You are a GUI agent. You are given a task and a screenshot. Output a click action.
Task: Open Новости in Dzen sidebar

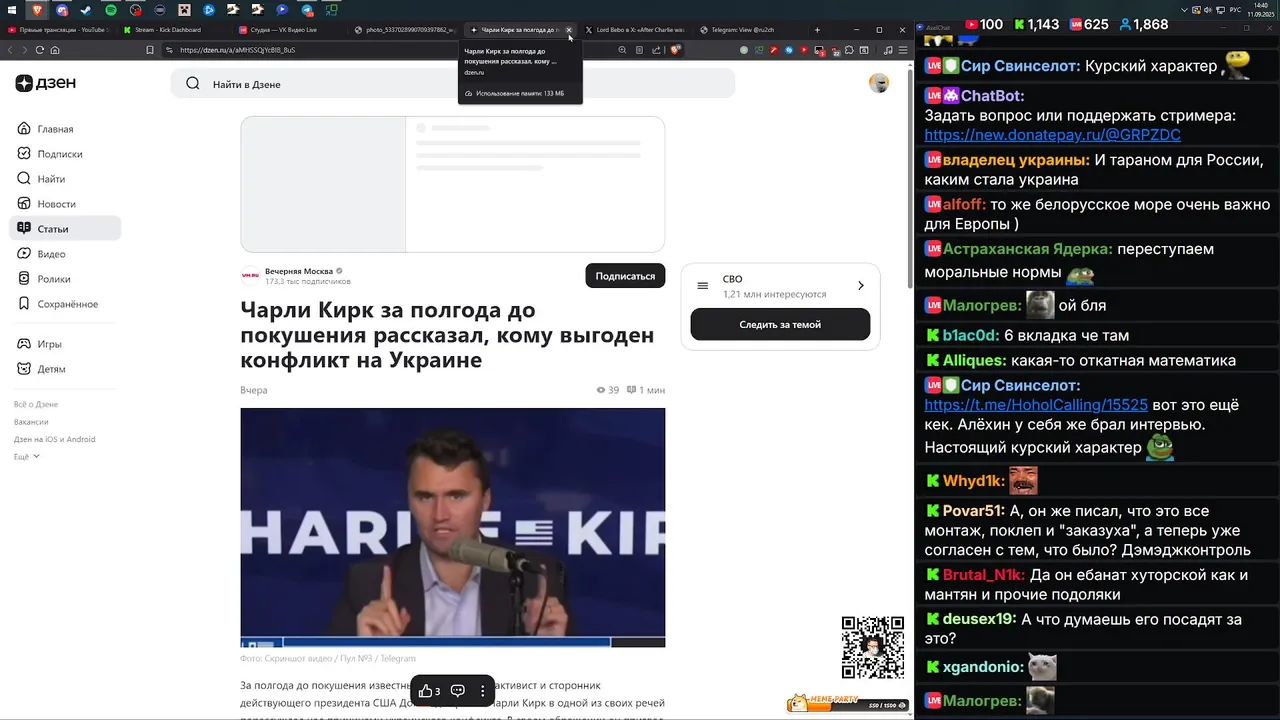click(x=65, y=204)
